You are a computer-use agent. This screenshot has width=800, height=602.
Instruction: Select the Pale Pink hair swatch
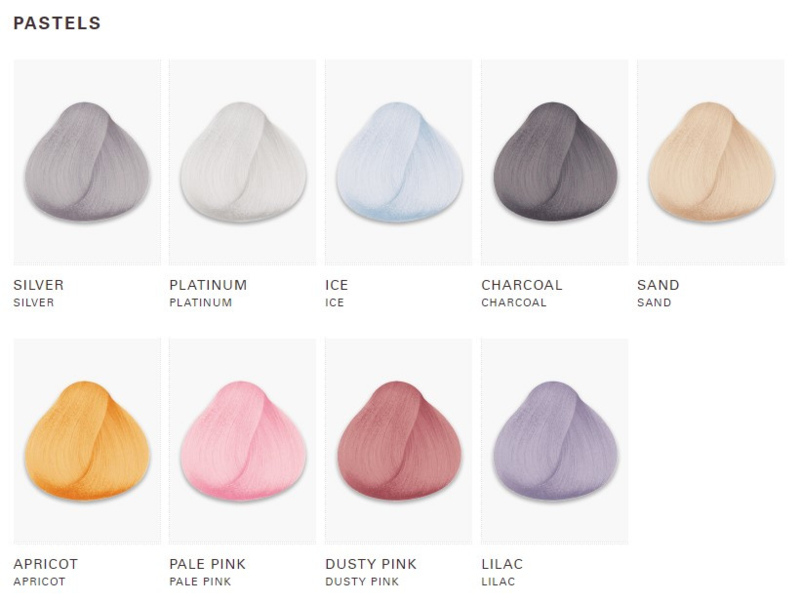click(x=243, y=441)
